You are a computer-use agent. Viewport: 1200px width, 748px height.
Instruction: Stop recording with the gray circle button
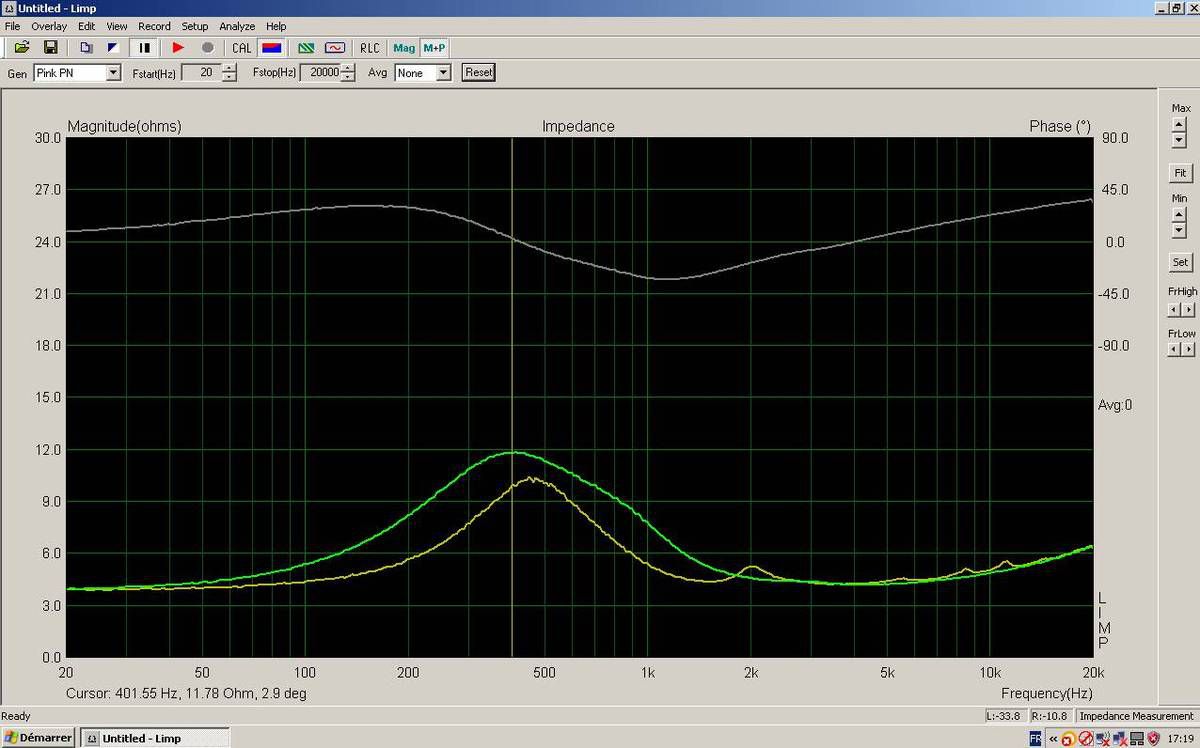(208, 47)
